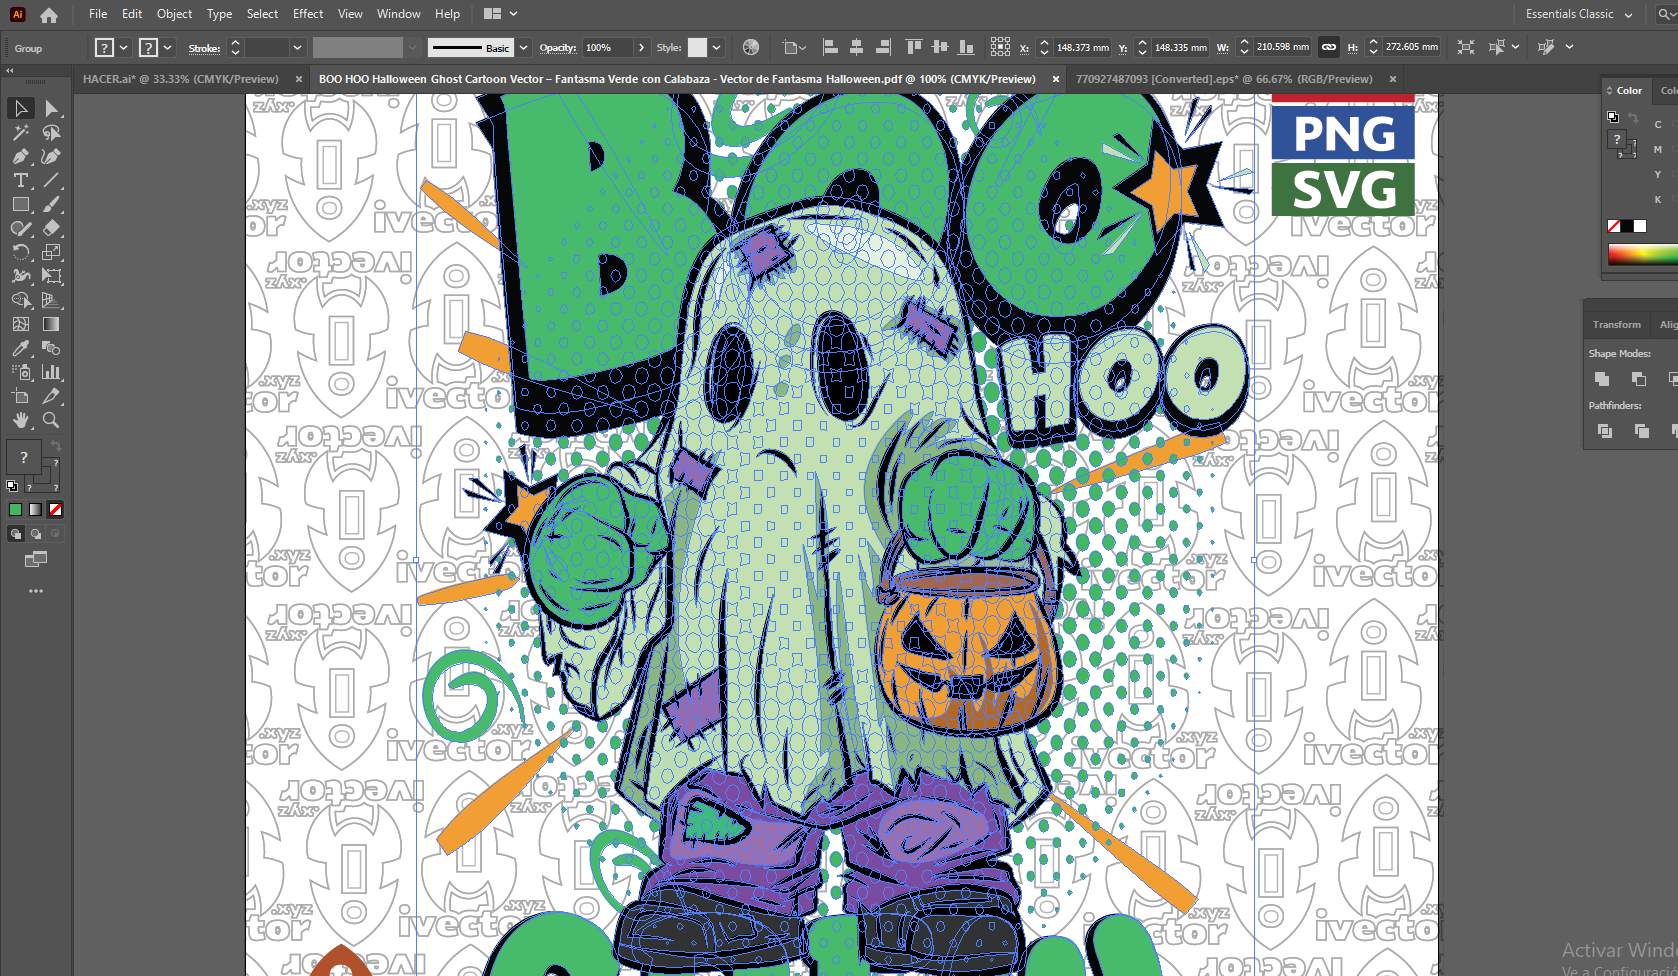Image resolution: width=1678 pixels, height=976 pixels.
Task: Open the Opacity dropdown arrow
Action: point(642,47)
